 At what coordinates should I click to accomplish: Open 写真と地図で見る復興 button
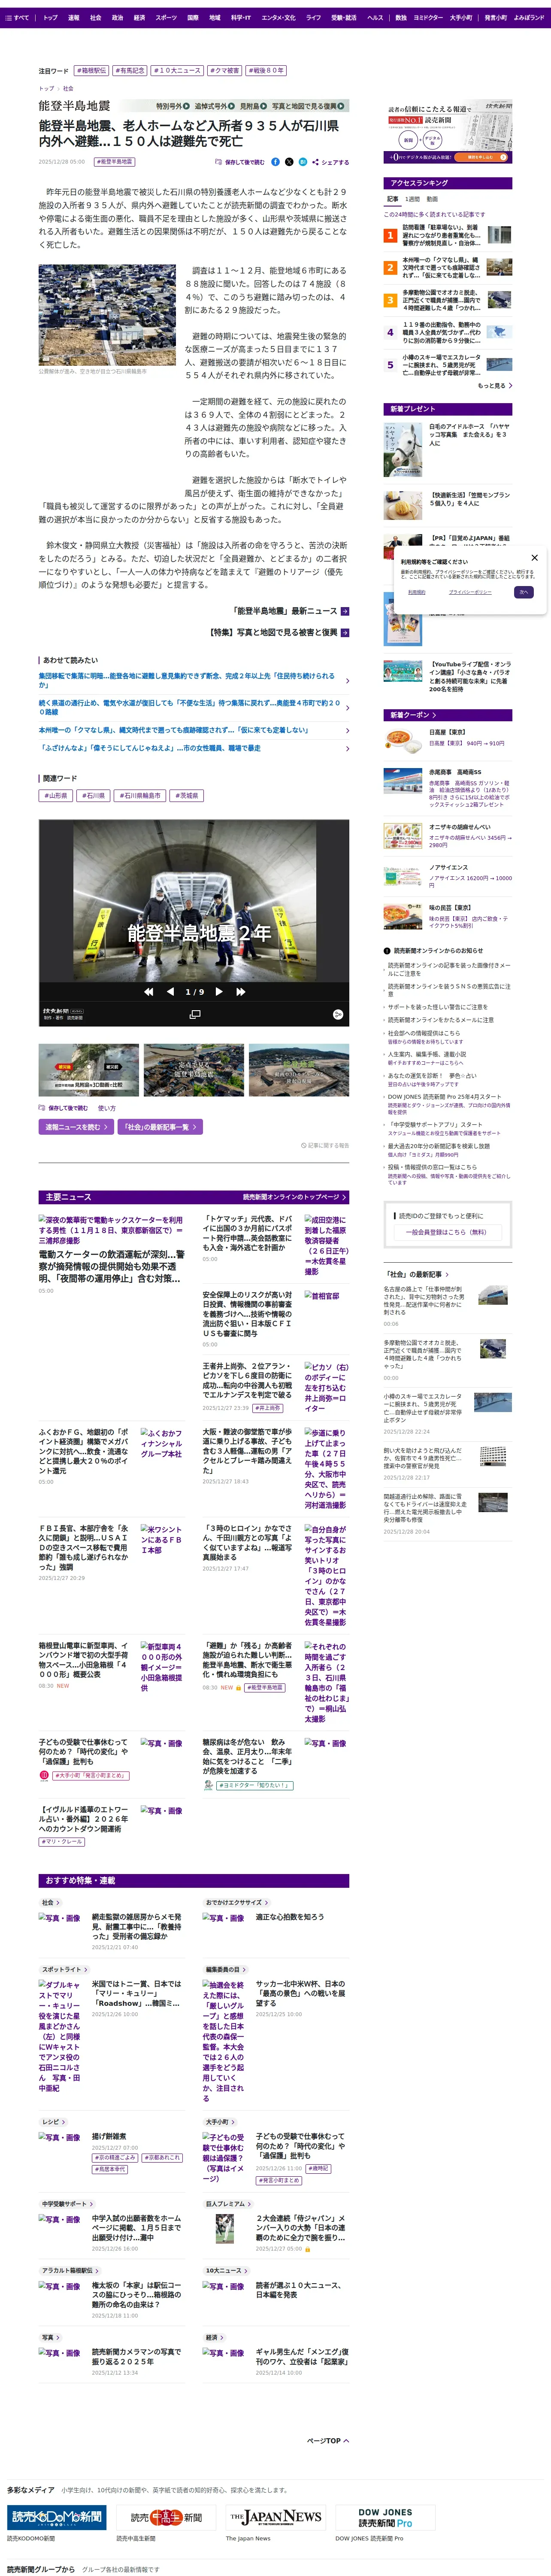point(309,106)
